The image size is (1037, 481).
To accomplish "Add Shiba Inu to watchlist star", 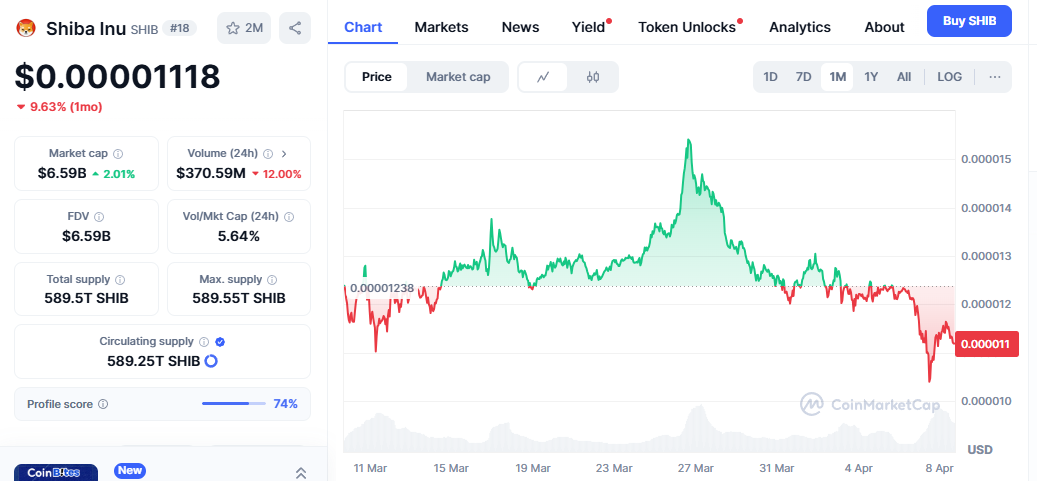I will pyautogui.click(x=245, y=28).
